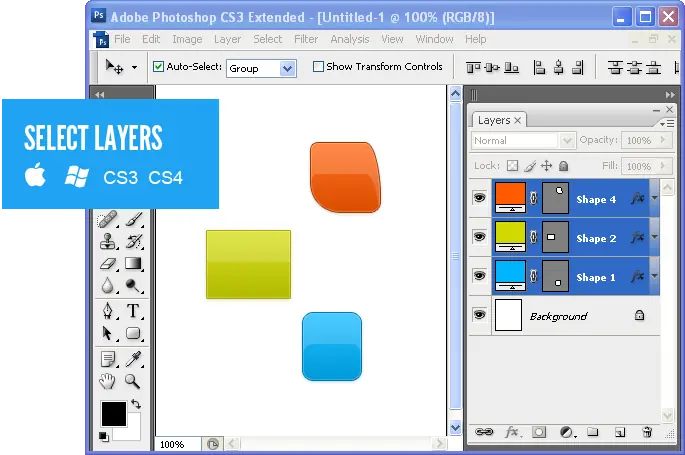Viewport: 685px width, 455px height.
Task: Open the Layer menu
Action: click(228, 39)
